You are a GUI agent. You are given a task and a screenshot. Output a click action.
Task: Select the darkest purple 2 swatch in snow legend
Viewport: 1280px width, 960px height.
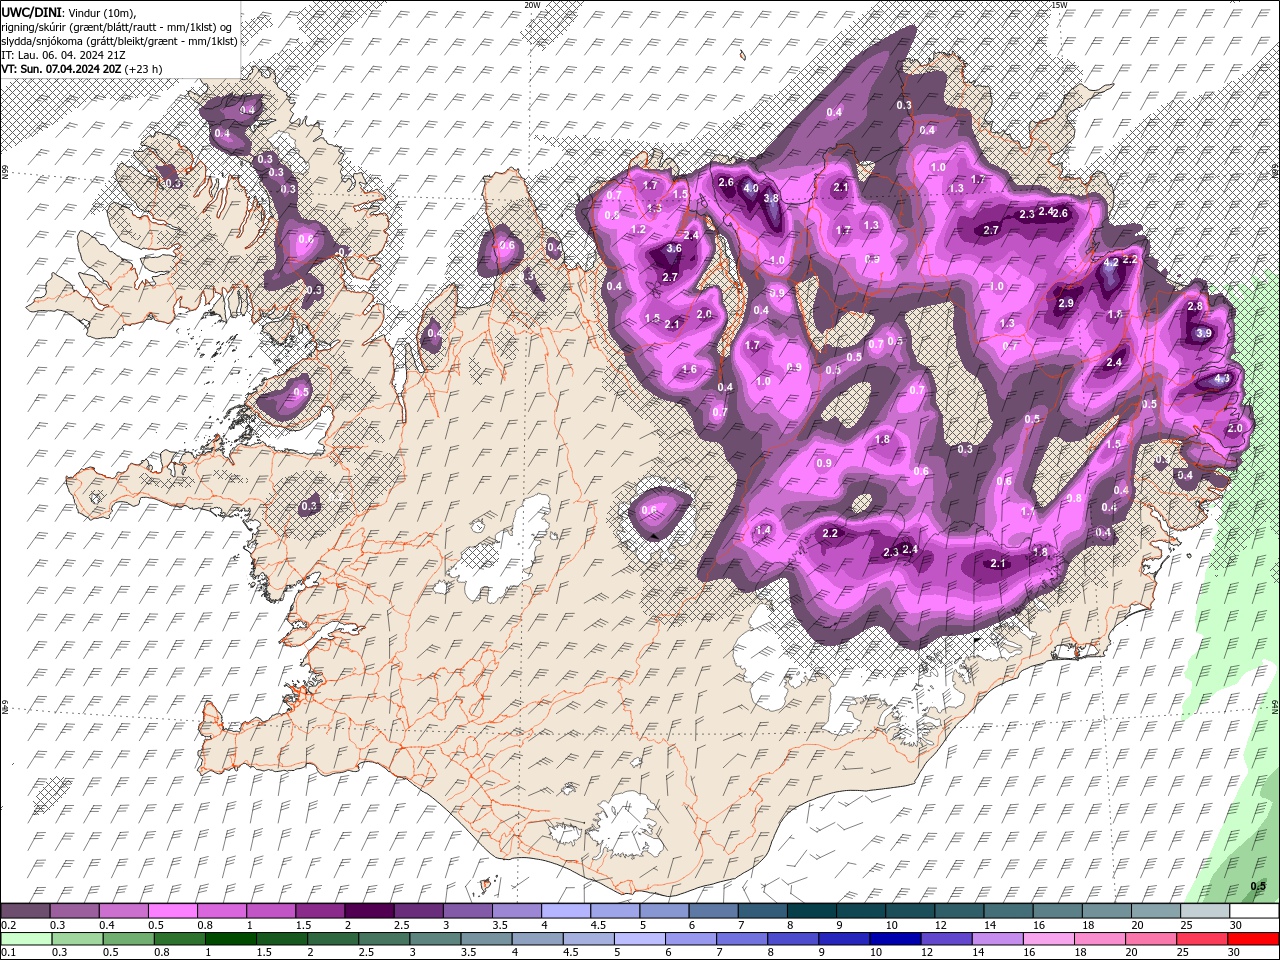tap(368, 911)
